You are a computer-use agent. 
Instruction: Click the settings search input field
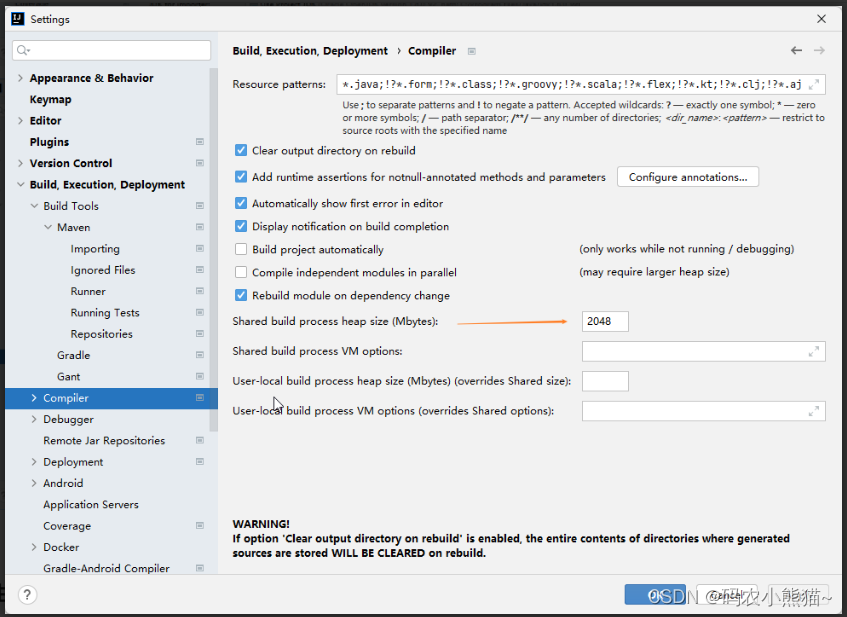coord(111,50)
